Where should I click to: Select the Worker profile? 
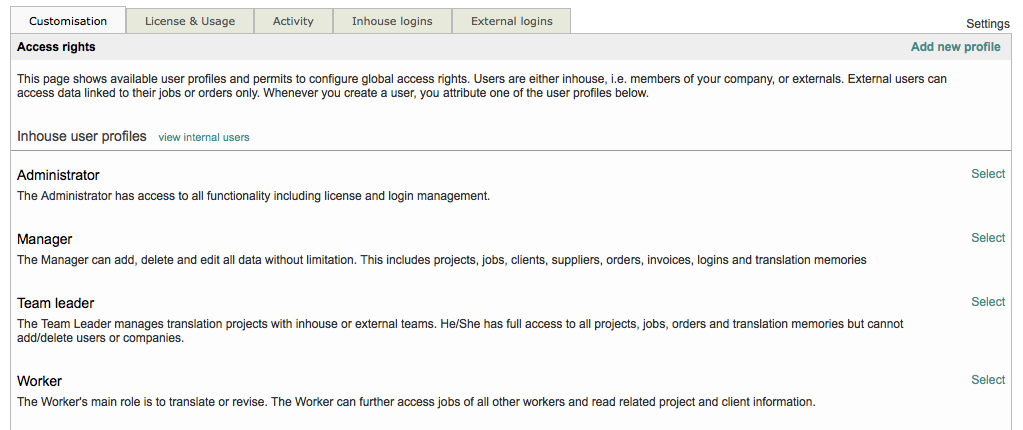pyautogui.click(x=988, y=380)
